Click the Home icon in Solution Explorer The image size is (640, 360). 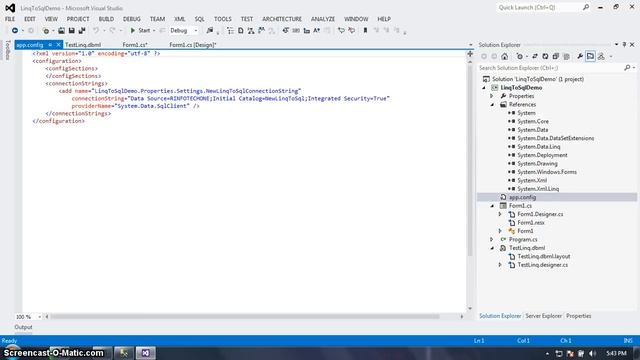[x=505, y=56]
